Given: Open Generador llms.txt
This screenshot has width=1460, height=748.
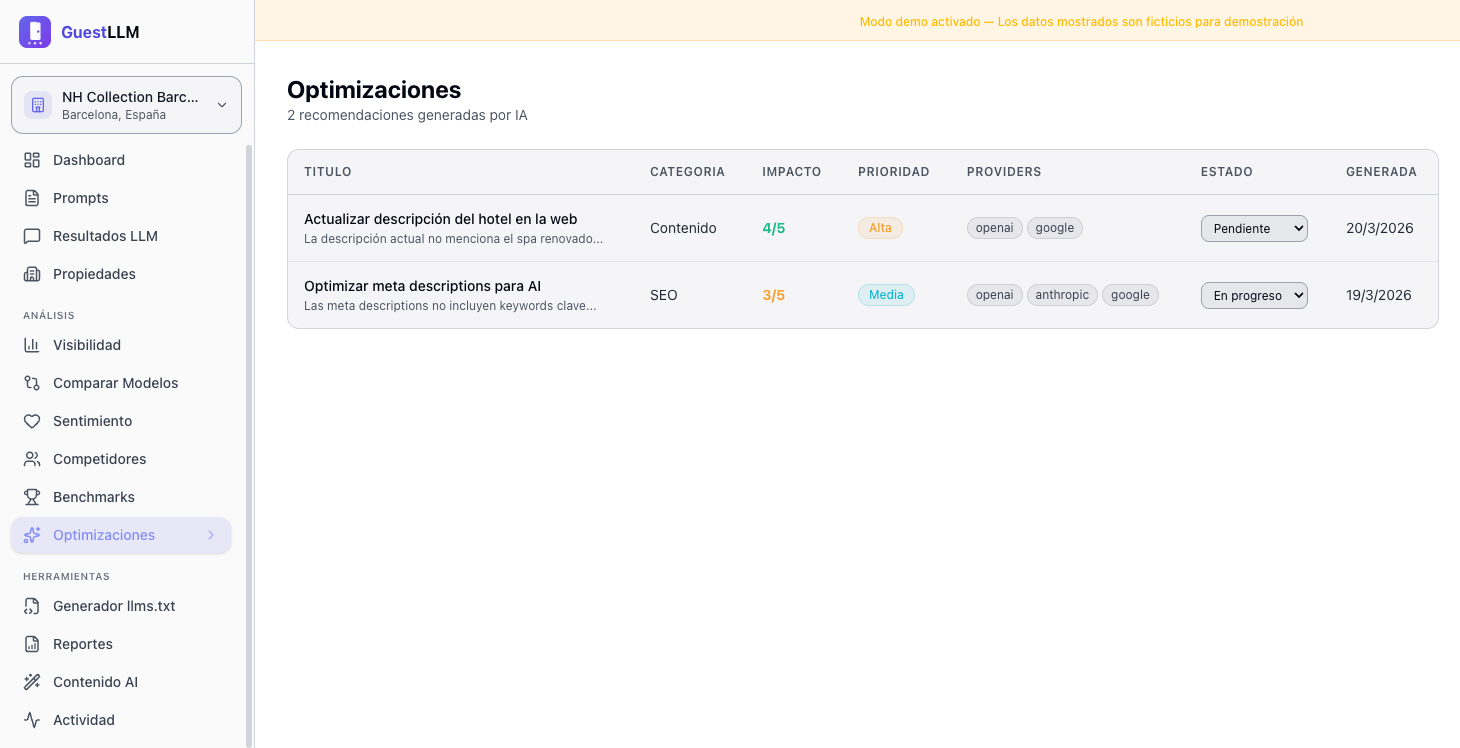Looking at the screenshot, I should pyautogui.click(x=114, y=606).
